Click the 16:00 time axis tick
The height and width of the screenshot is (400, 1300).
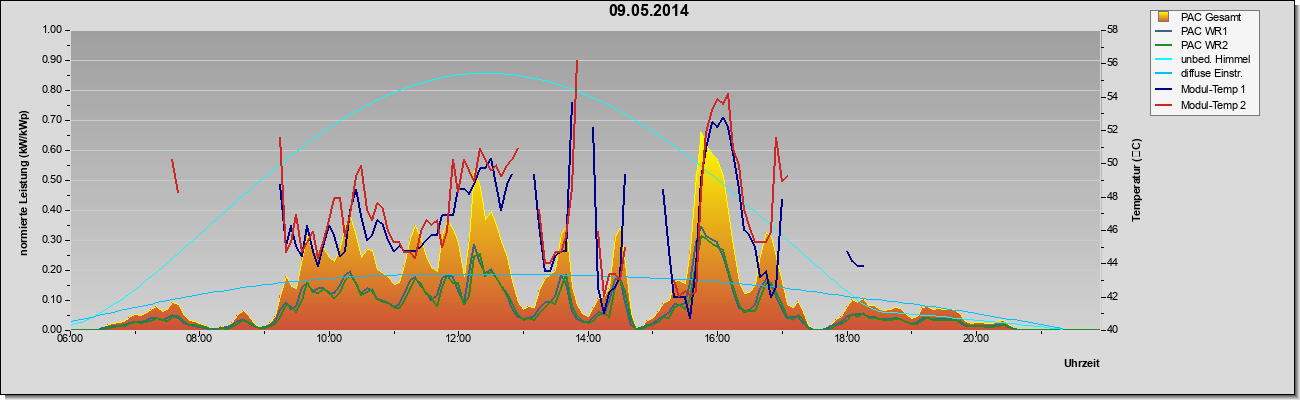pos(717,338)
